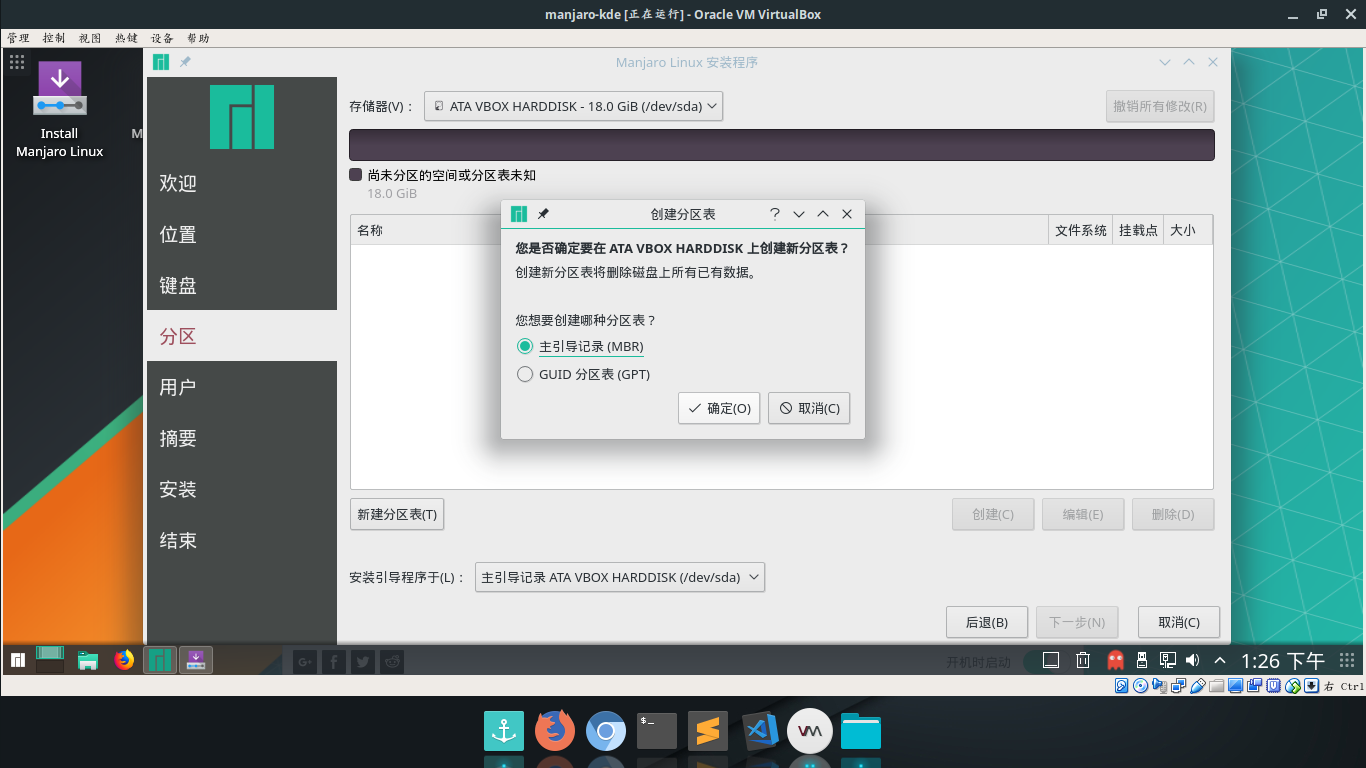Switch to the Manjaro Hello taskbar entry
The height and width of the screenshot is (768, 1366).
160,660
